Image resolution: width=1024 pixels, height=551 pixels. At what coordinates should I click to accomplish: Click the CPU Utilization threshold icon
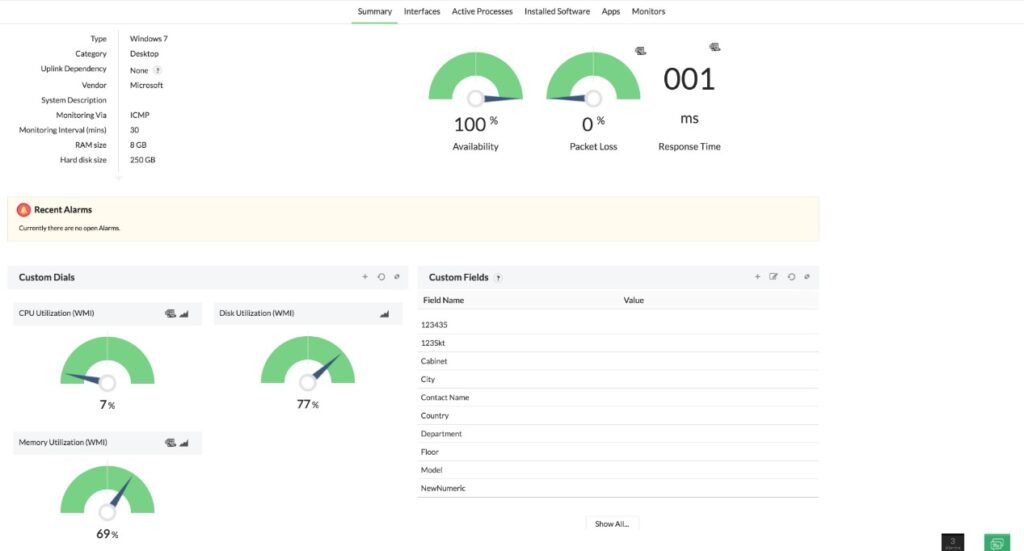[x=170, y=314]
